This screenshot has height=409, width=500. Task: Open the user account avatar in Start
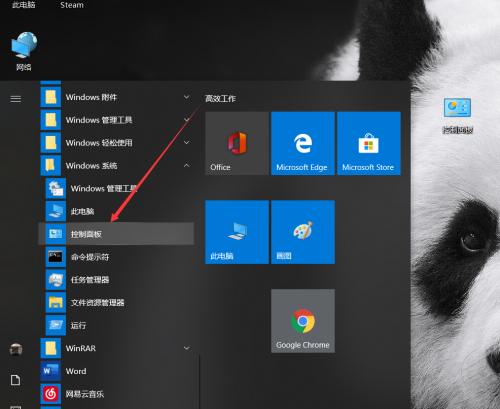click(16, 349)
